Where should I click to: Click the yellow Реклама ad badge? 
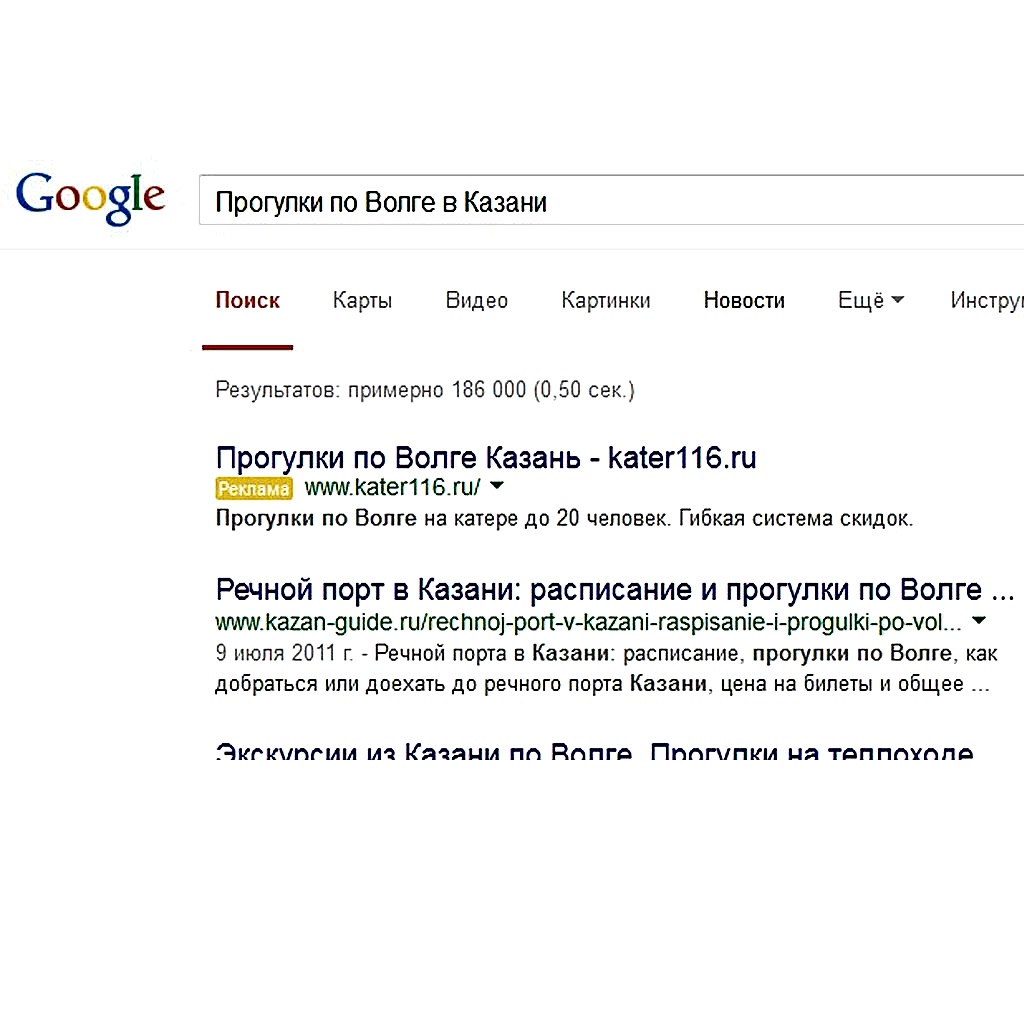point(254,488)
